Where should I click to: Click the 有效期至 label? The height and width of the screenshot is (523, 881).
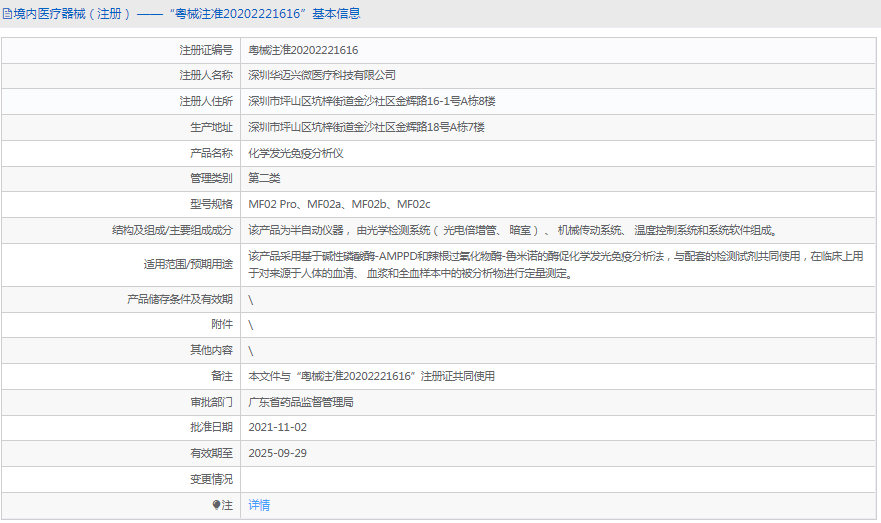[211, 453]
